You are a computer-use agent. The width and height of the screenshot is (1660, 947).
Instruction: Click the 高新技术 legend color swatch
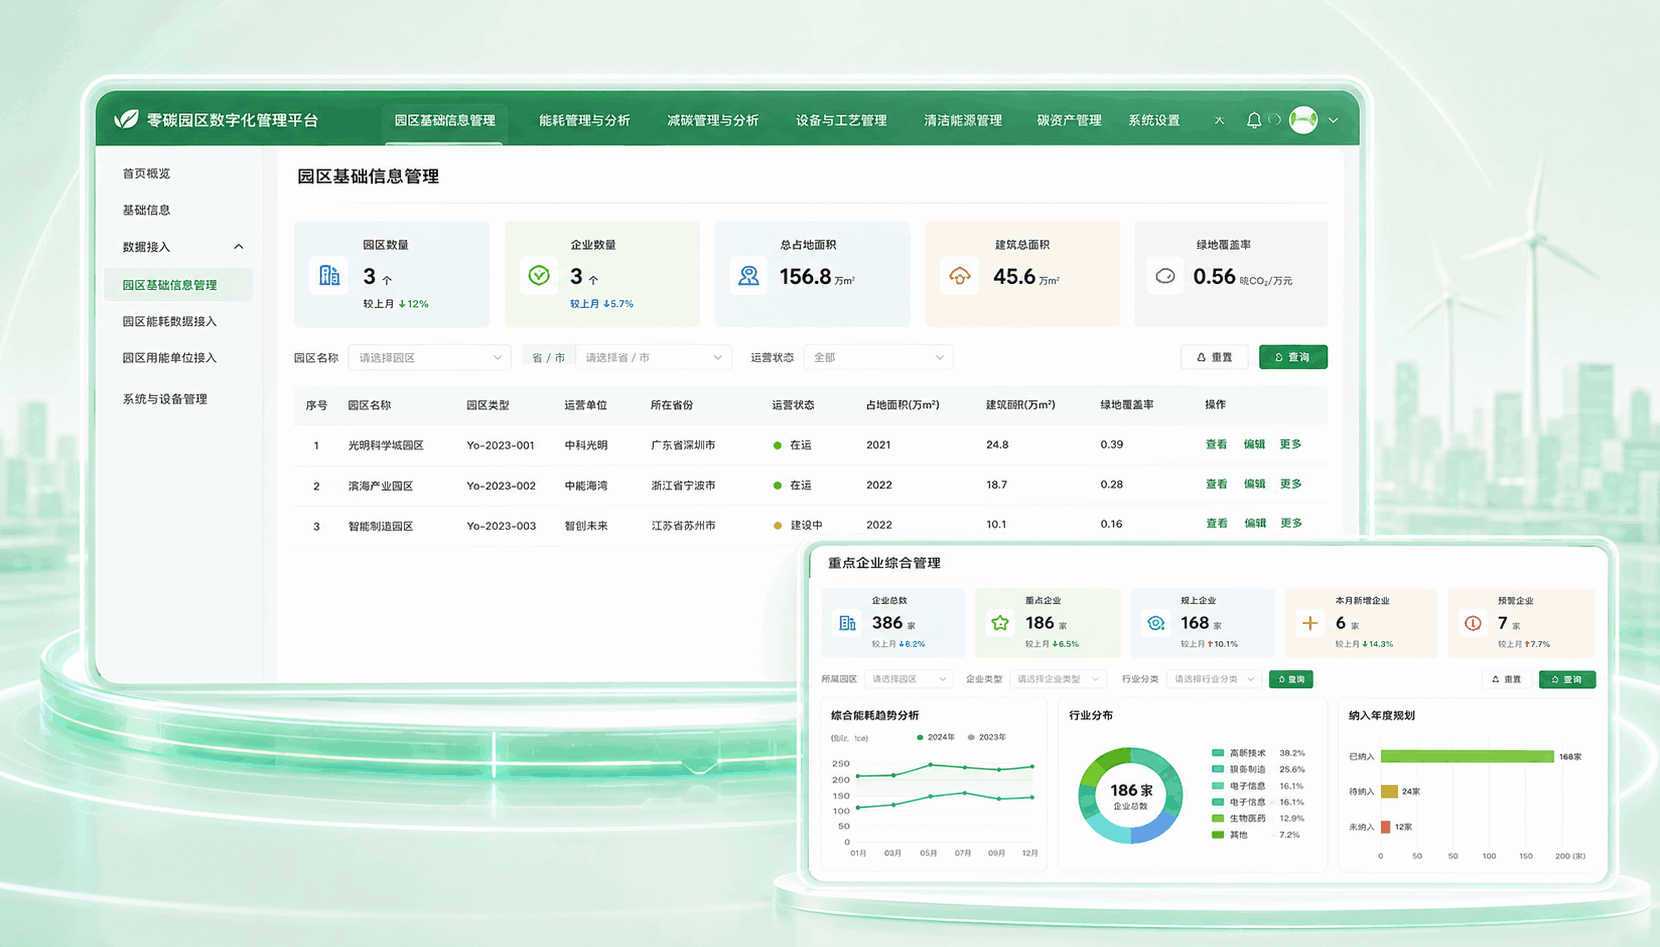(1217, 753)
